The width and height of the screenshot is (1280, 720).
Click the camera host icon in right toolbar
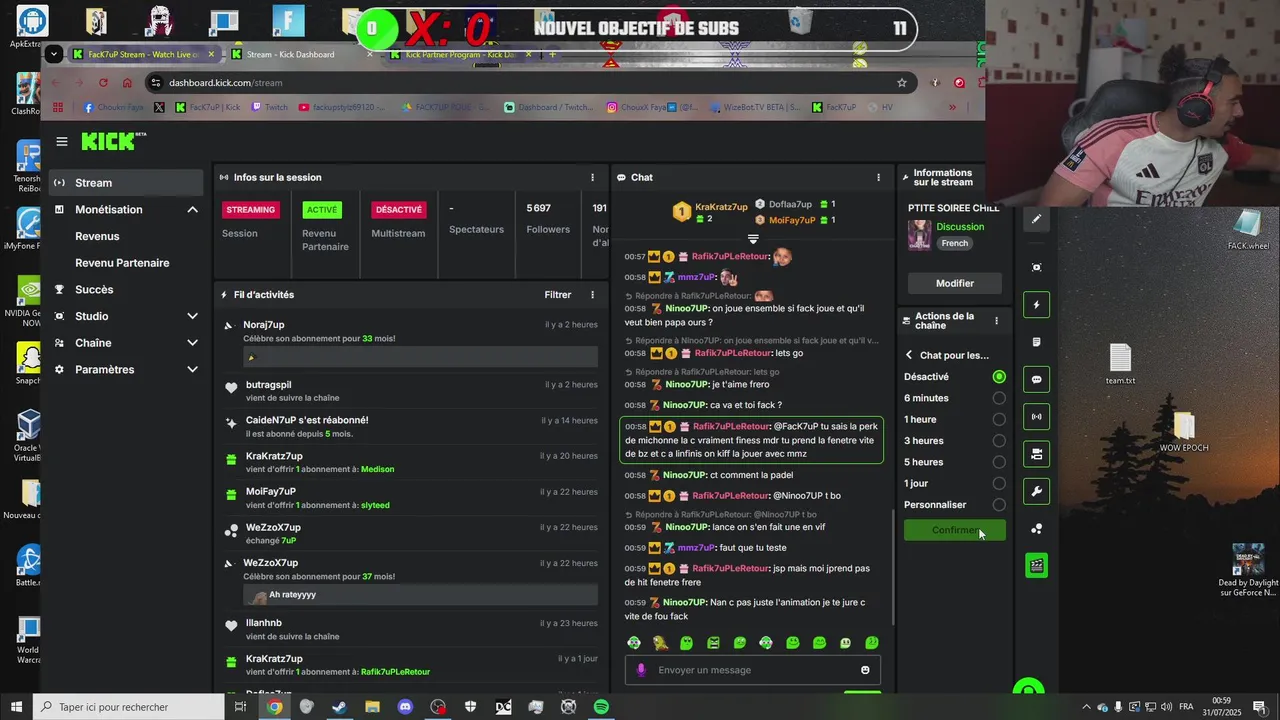(x=1036, y=454)
